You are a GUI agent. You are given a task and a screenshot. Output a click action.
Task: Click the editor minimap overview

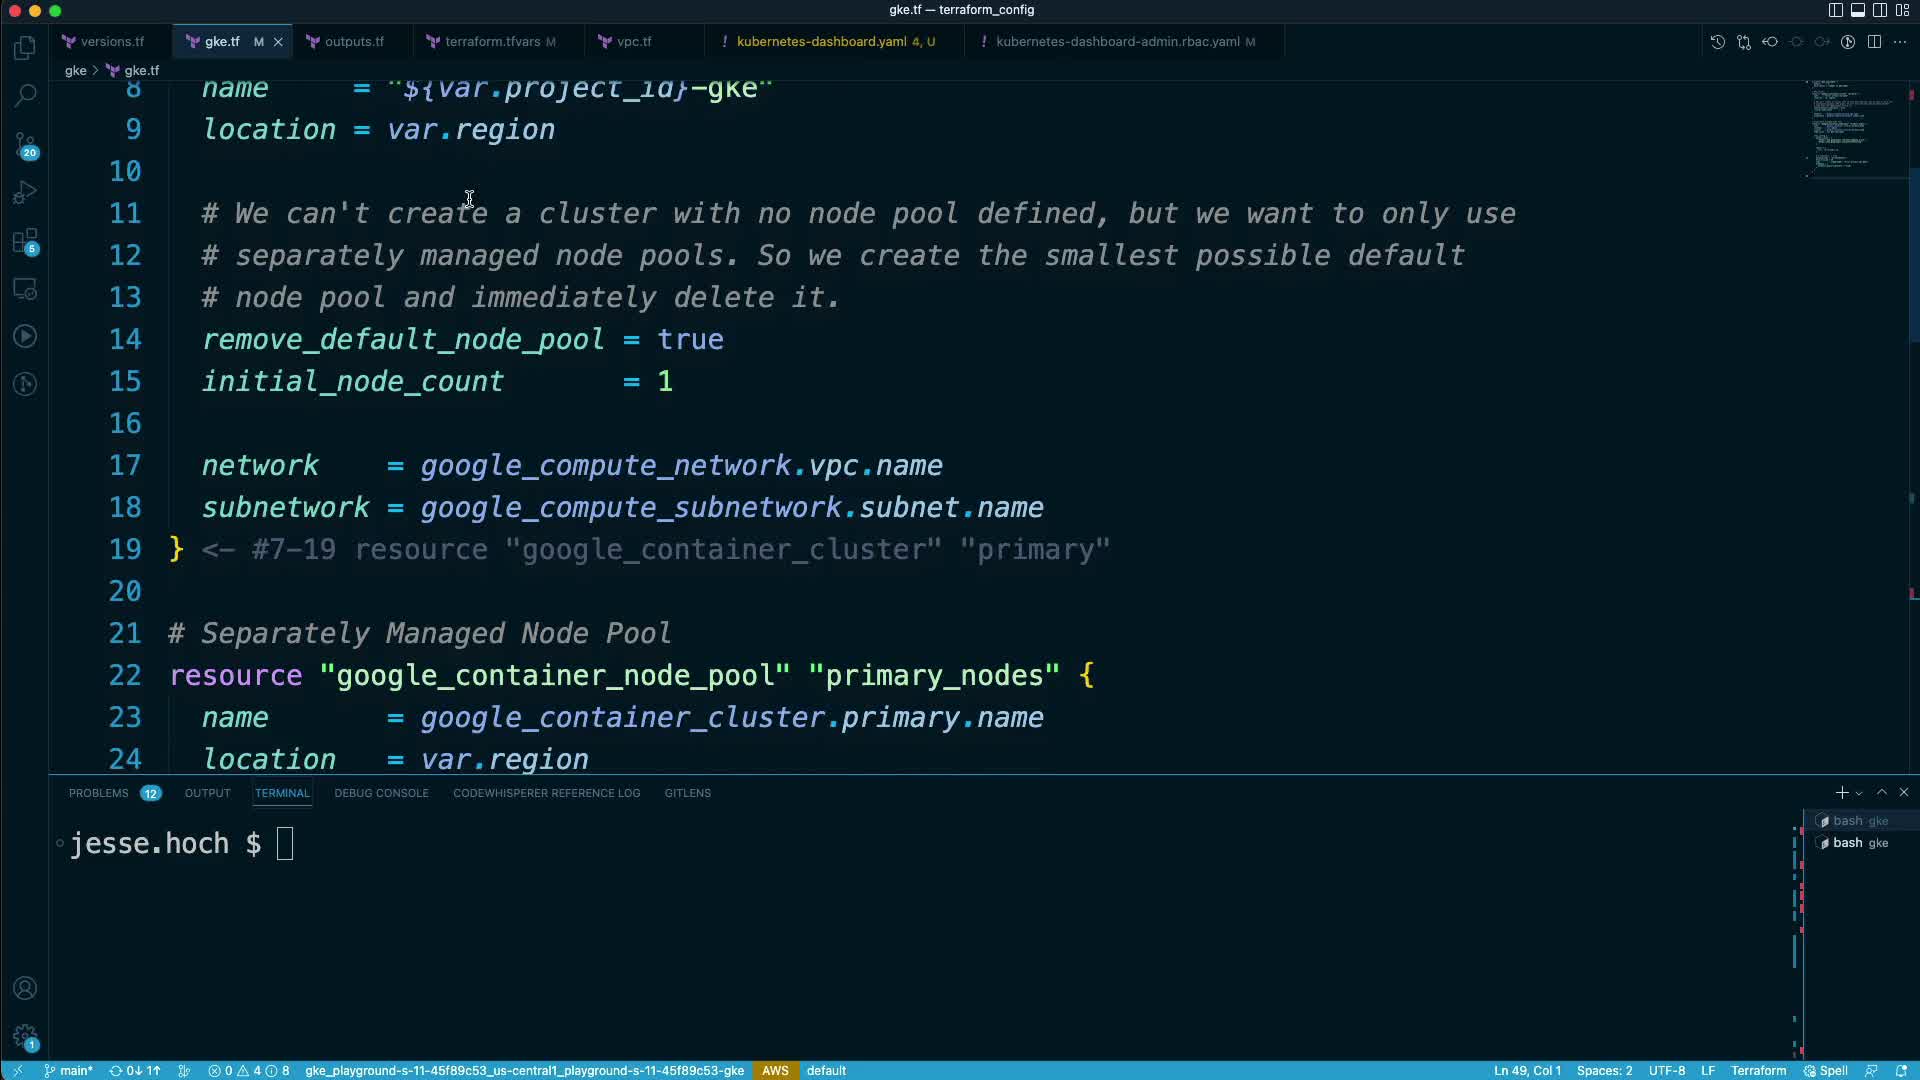1853,130
